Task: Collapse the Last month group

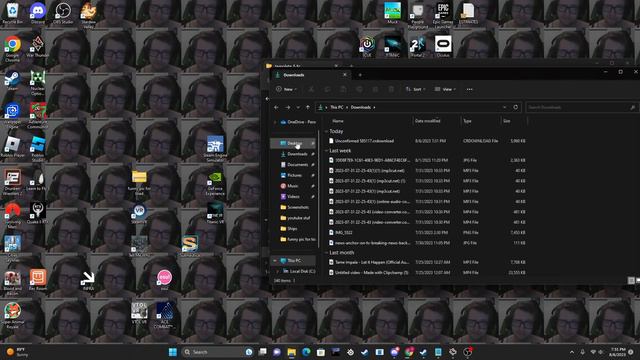Action: 327,253
